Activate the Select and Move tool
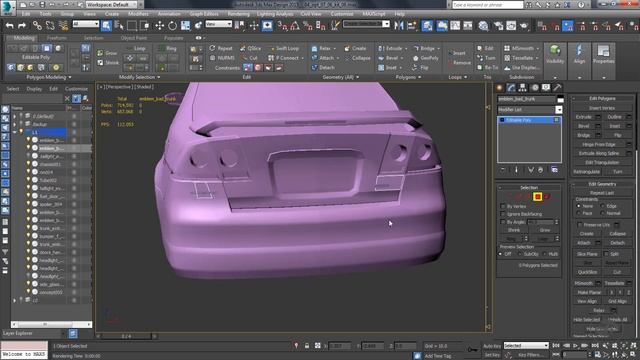640x360 pixels. point(159,26)
